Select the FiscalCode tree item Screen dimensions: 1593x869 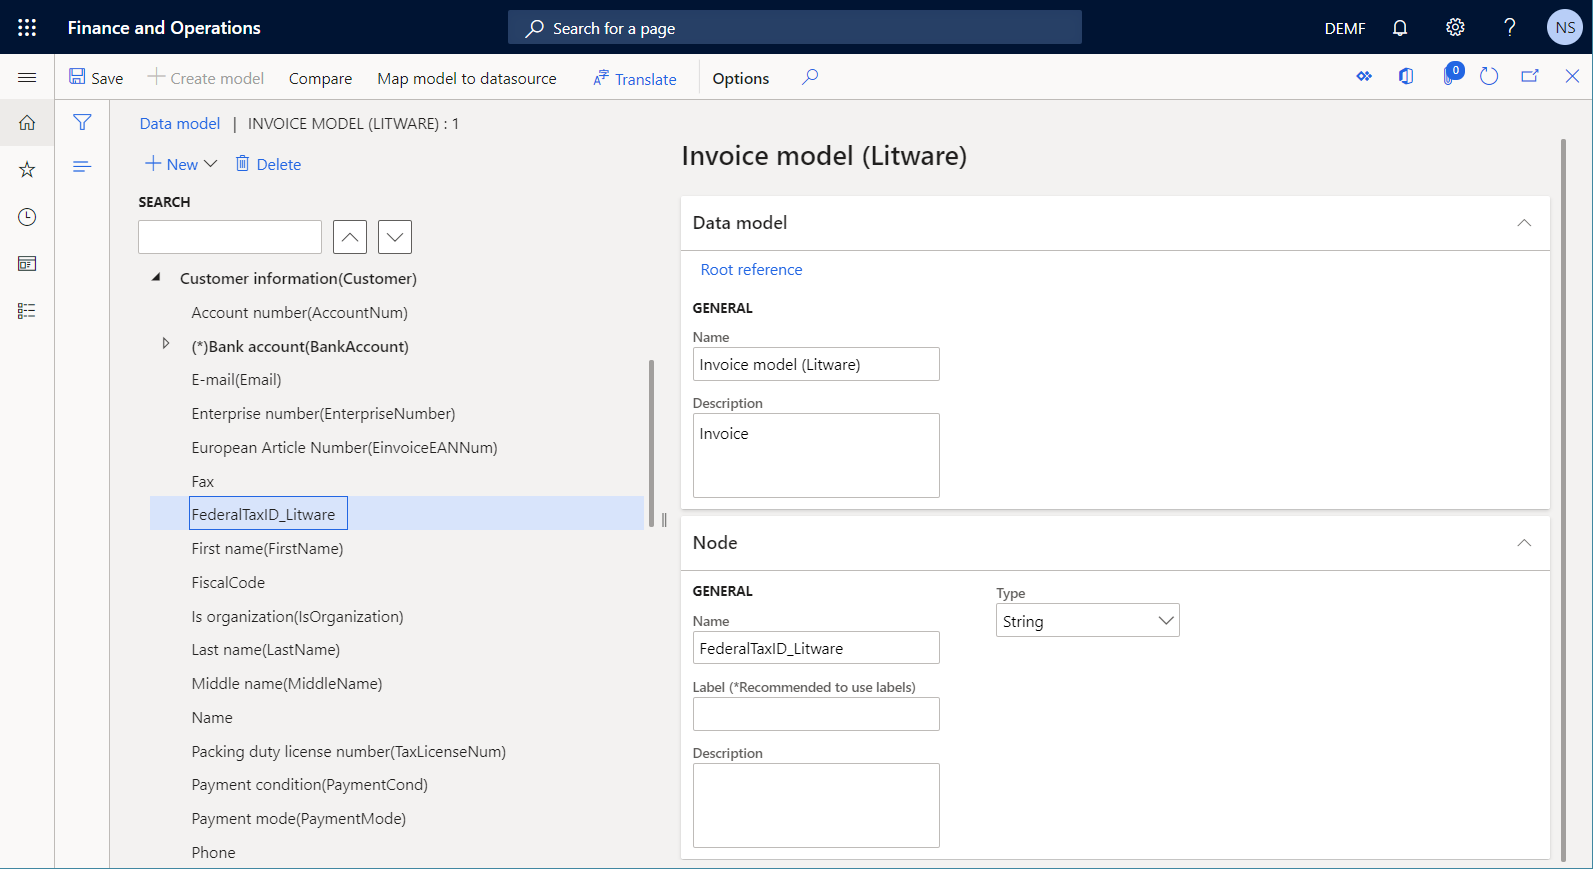pyautogui.click(x=228, y=582)
